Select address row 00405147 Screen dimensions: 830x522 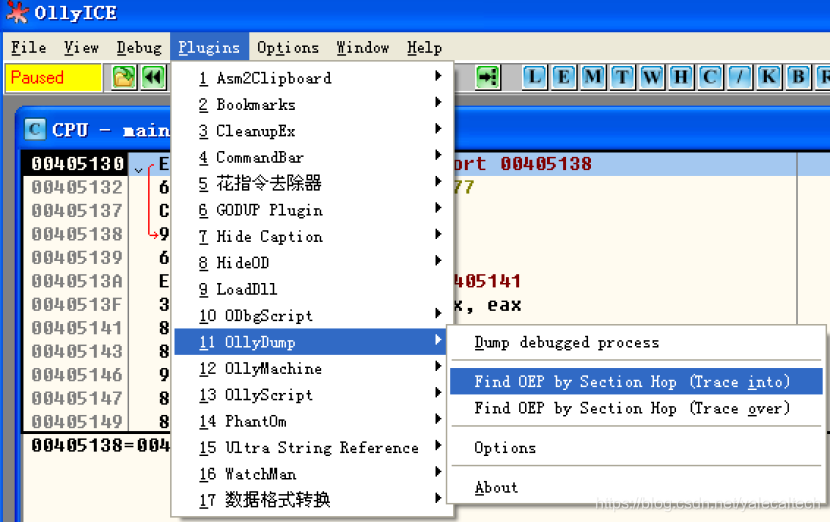pos(77,398)
